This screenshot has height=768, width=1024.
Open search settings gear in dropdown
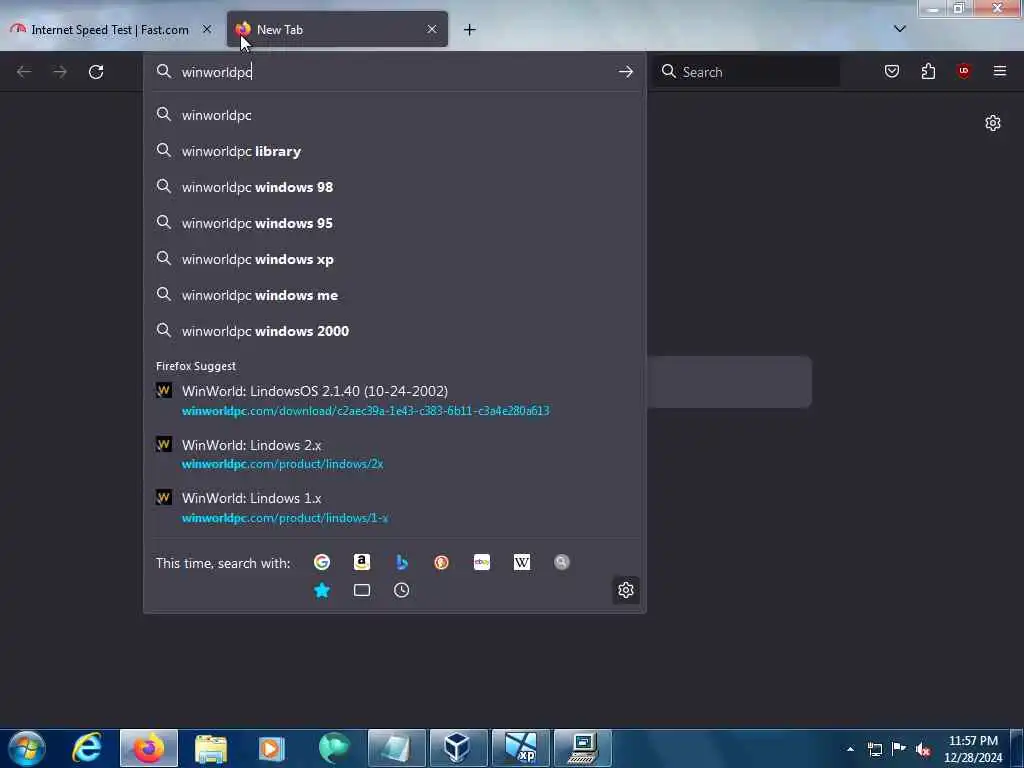(626, 590)
